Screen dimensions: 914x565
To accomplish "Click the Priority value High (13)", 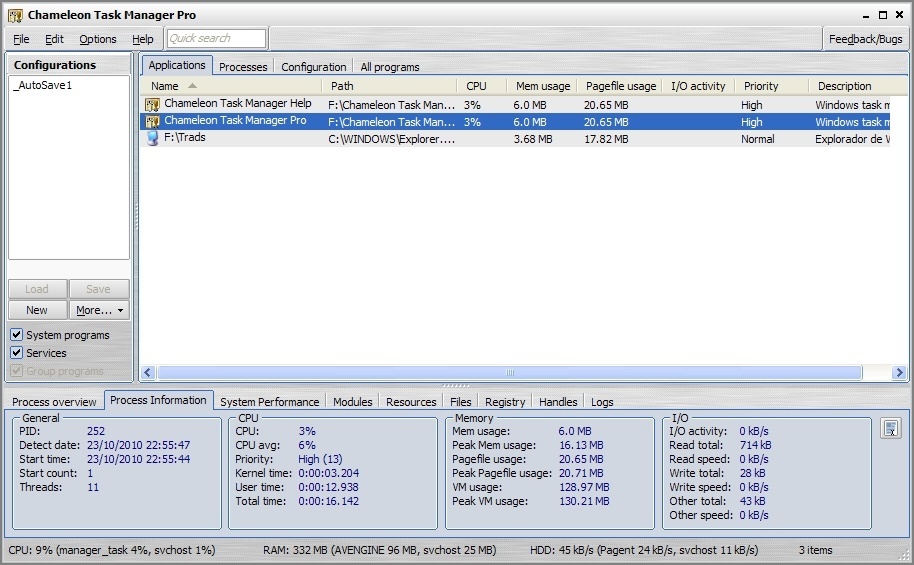I will tap(320, 459).
